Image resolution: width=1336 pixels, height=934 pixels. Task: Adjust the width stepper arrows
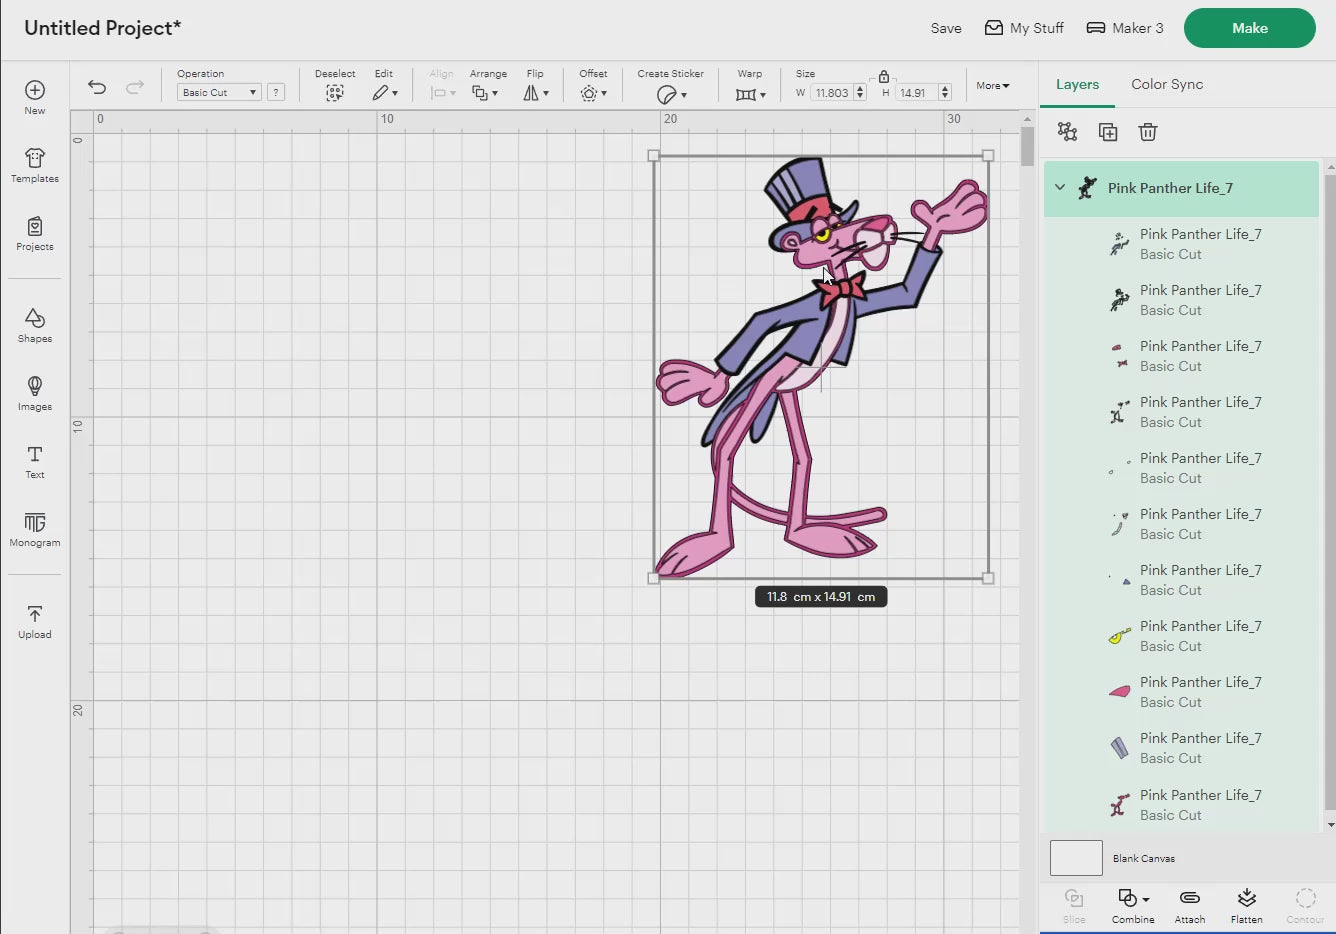point(860,93)
